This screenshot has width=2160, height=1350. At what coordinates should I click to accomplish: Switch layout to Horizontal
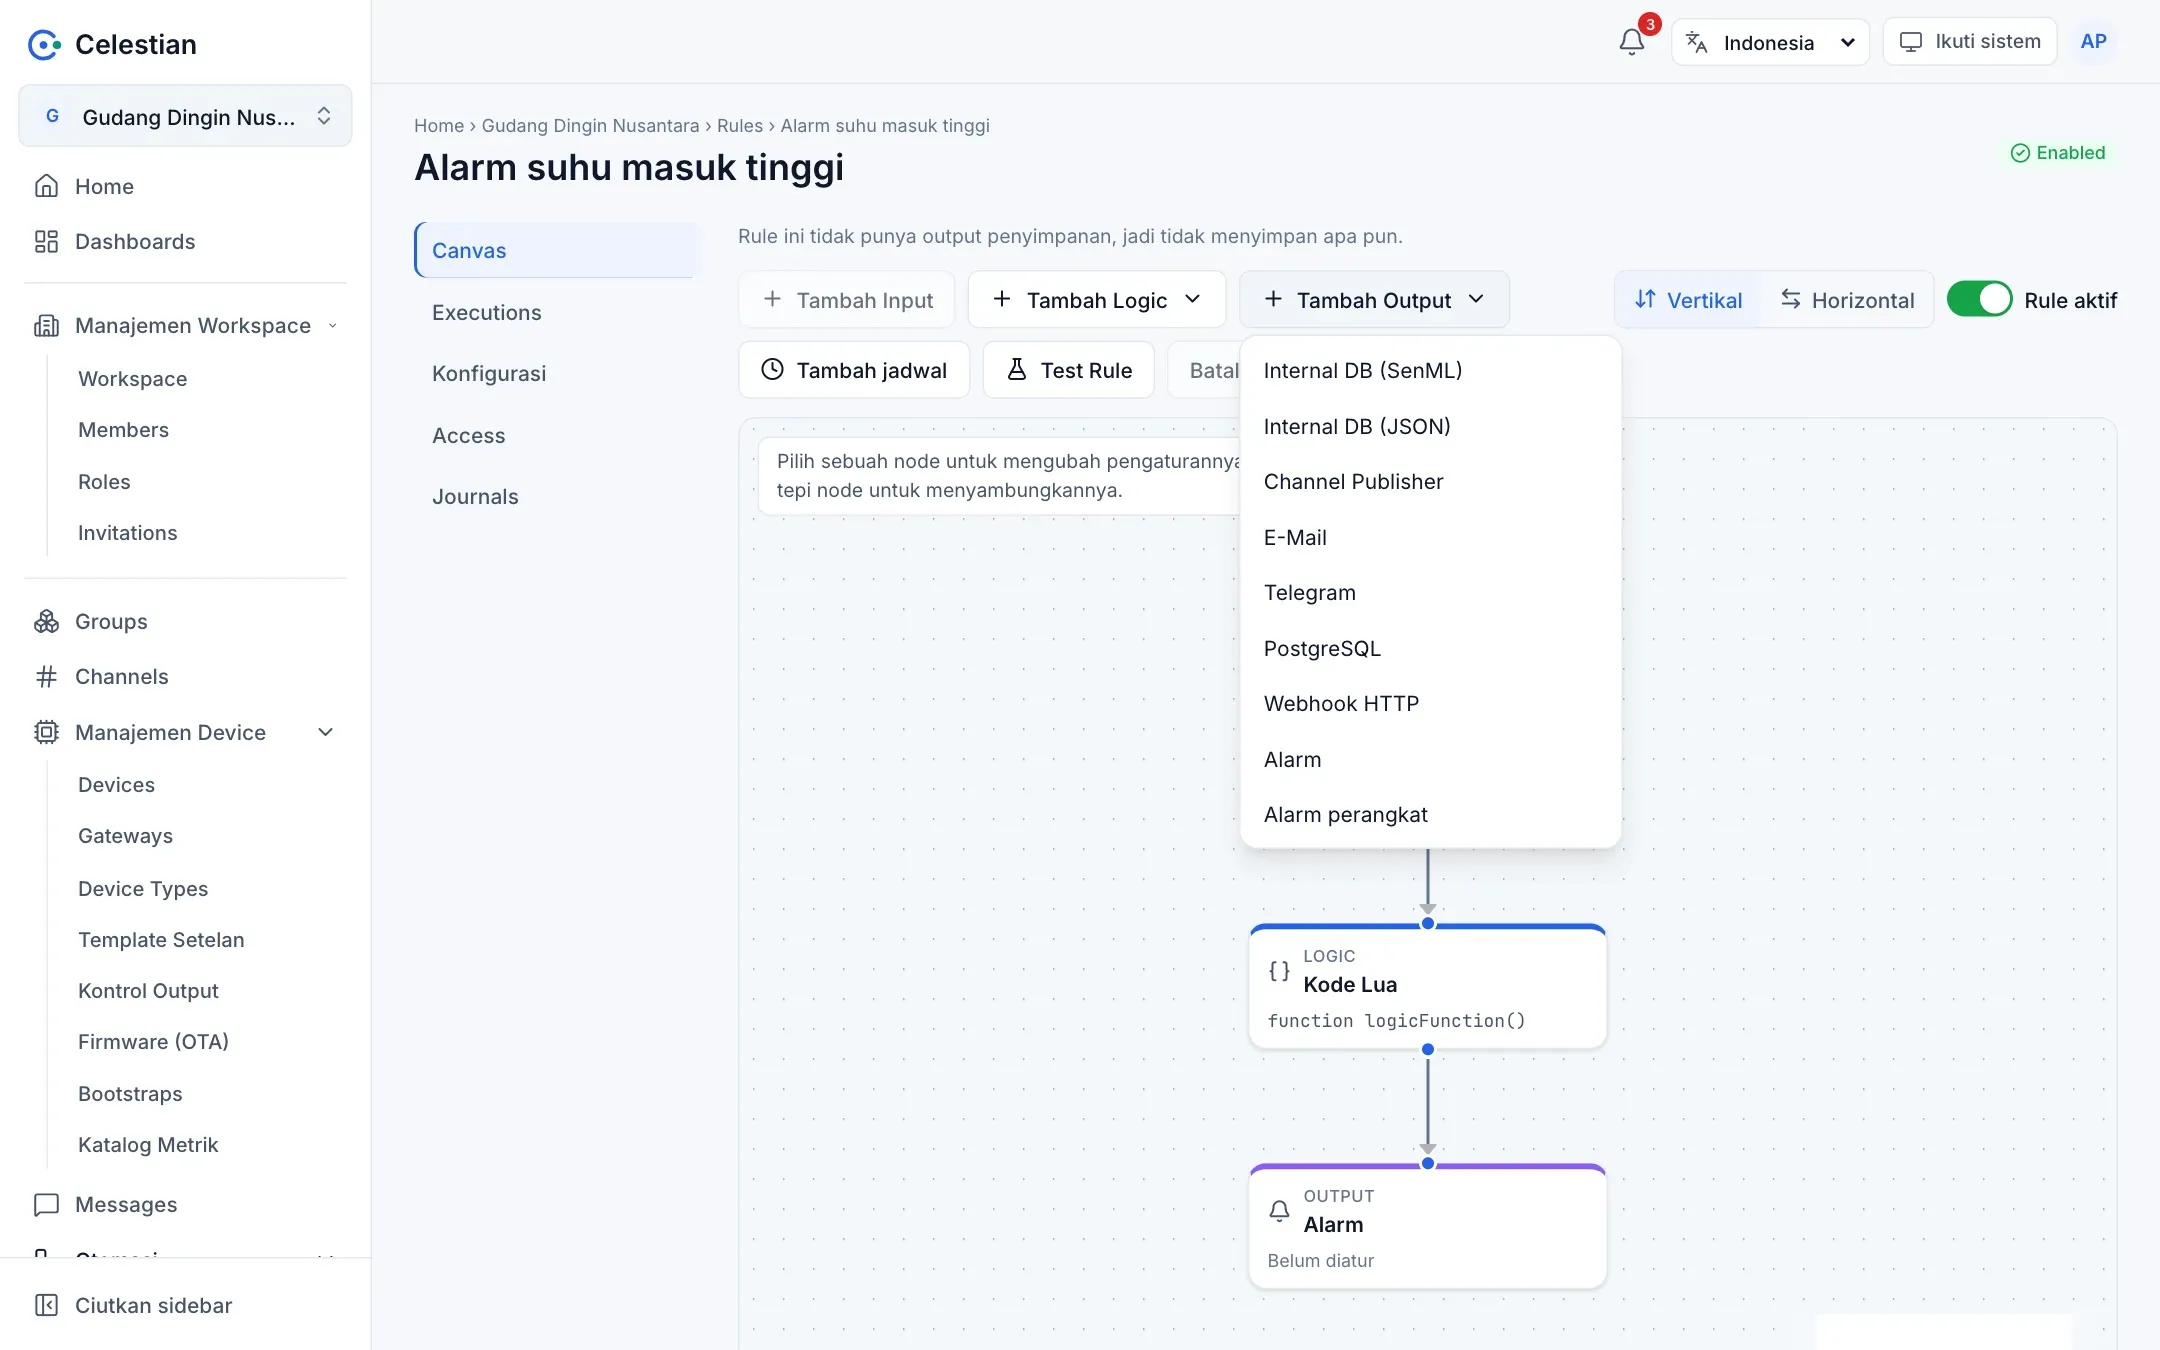(x=1847, y=300)
